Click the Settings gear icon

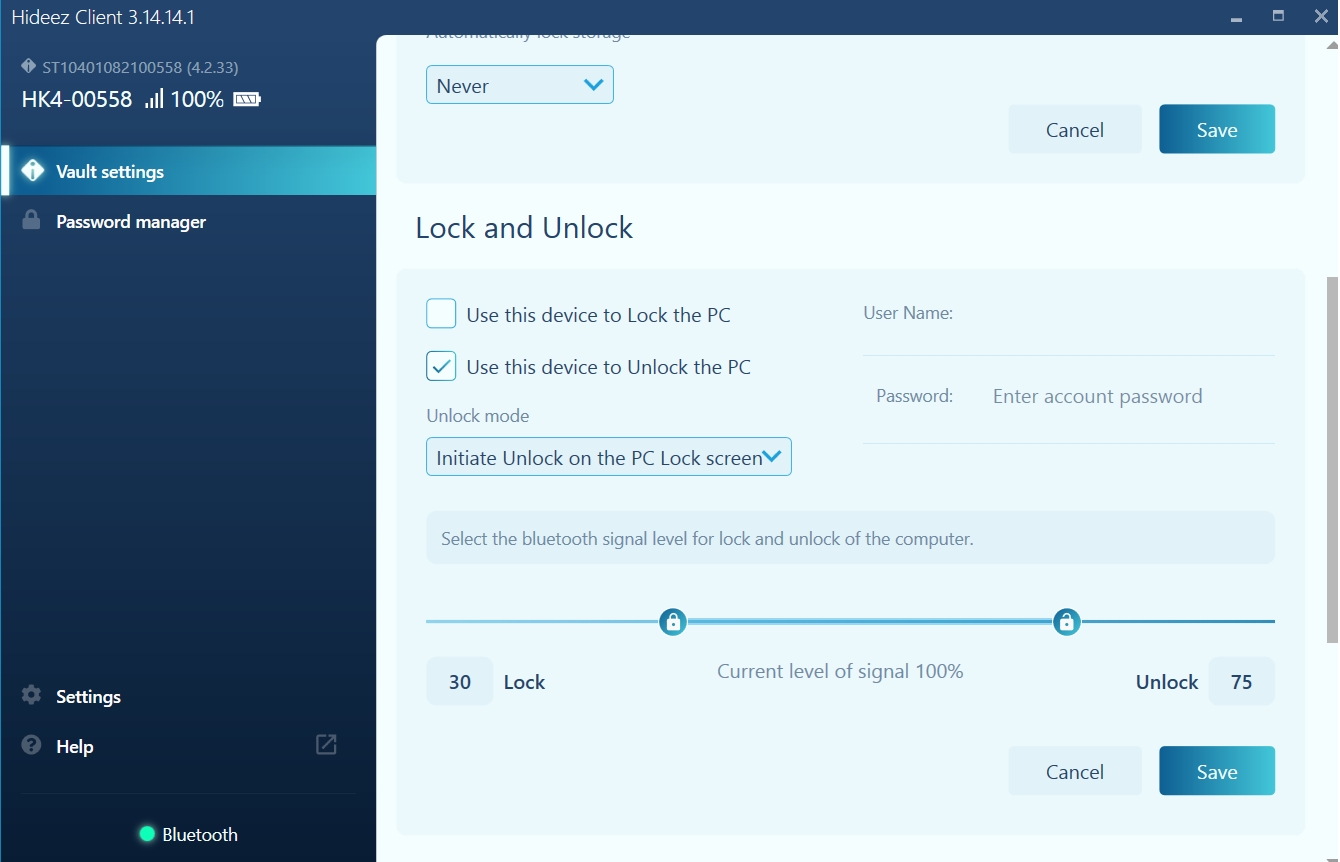(x=32, y=695)
